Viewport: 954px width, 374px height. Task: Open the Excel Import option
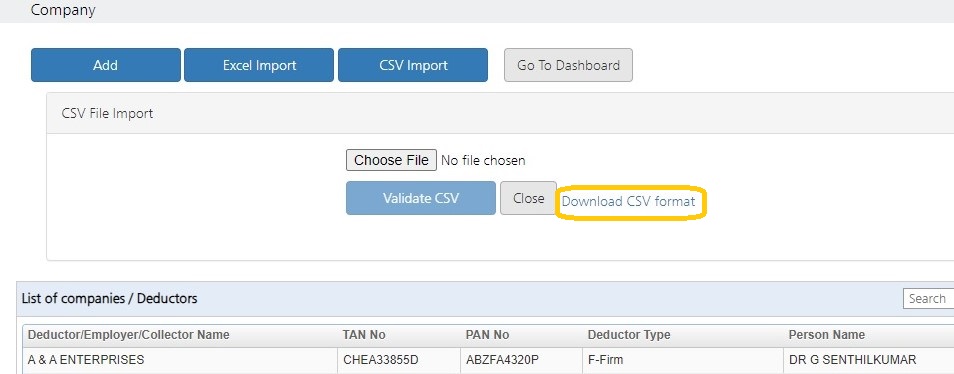click(259, 65)
